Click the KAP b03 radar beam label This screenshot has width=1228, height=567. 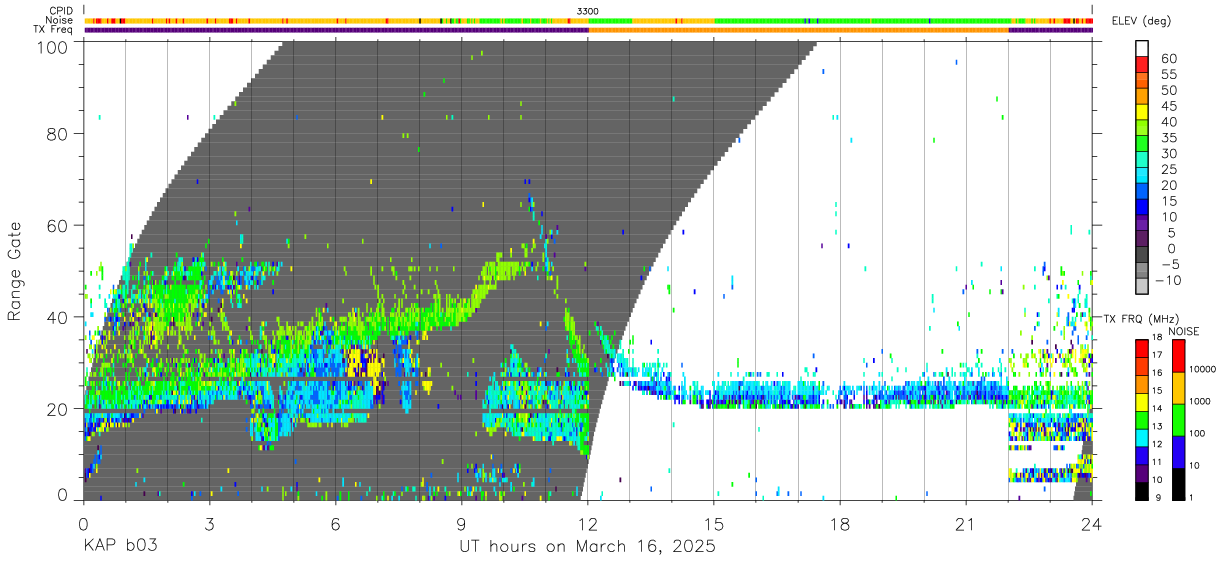click(x=119, y=546)
